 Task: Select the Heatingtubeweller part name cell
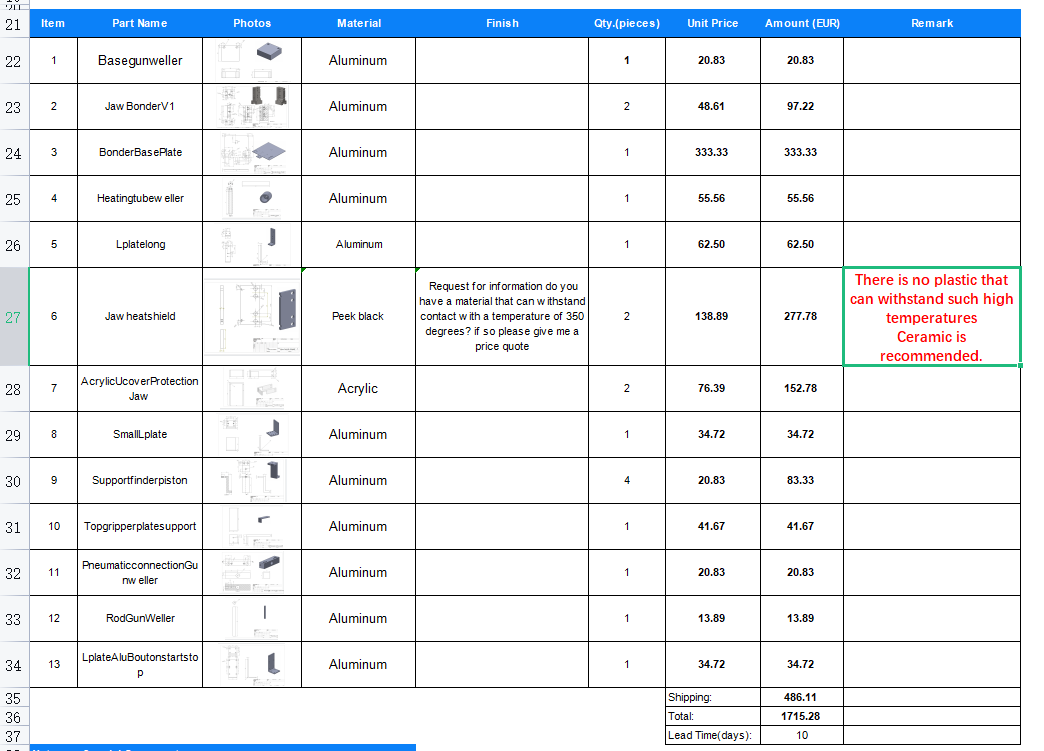pos(140,198)
